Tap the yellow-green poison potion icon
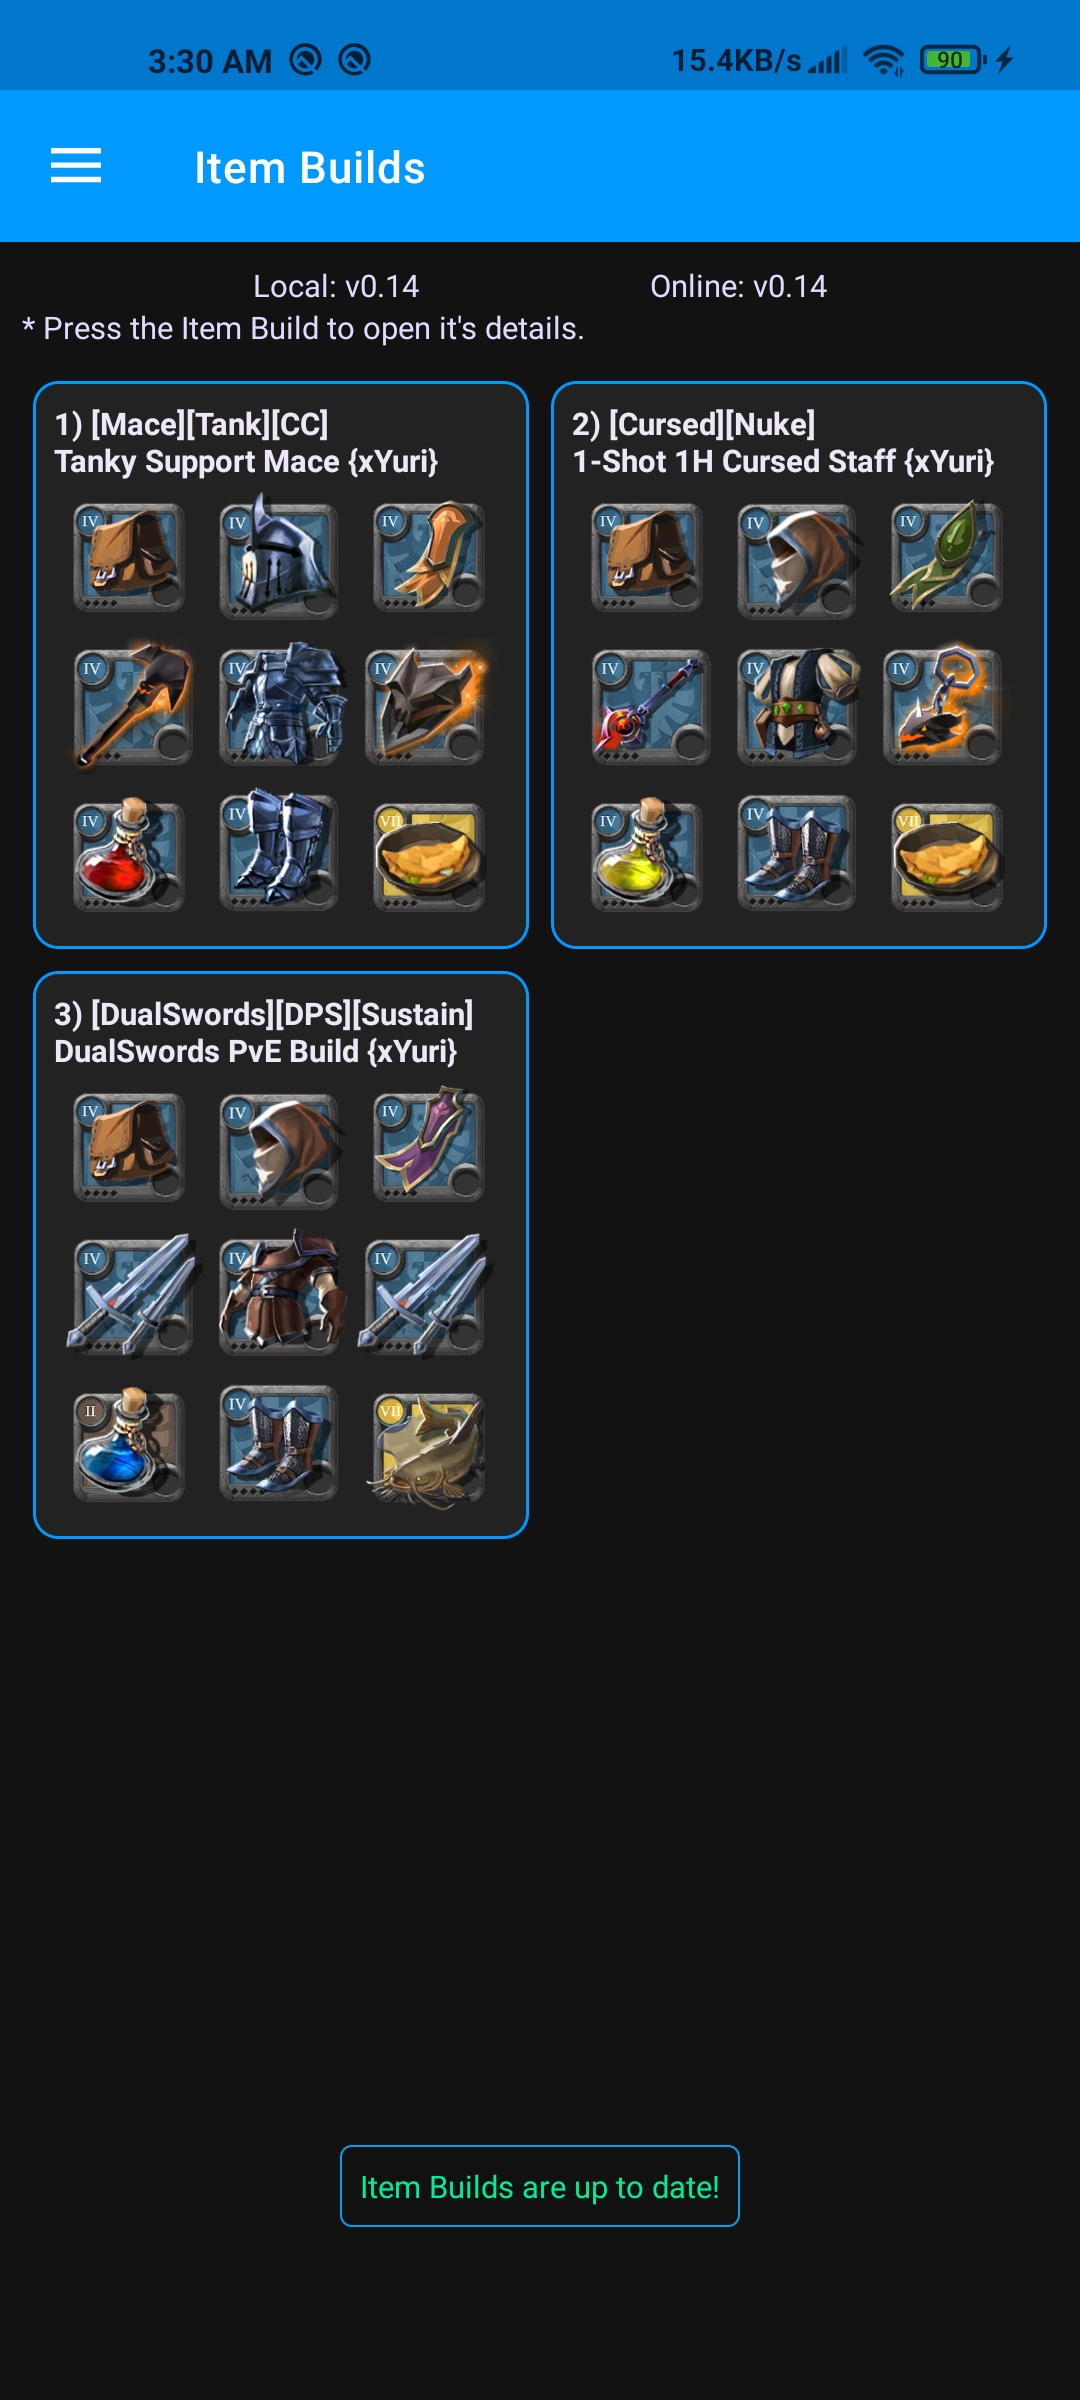The height and width of the screenshot is (2400, 1080). pyautogui.click(x=646, y=853)
